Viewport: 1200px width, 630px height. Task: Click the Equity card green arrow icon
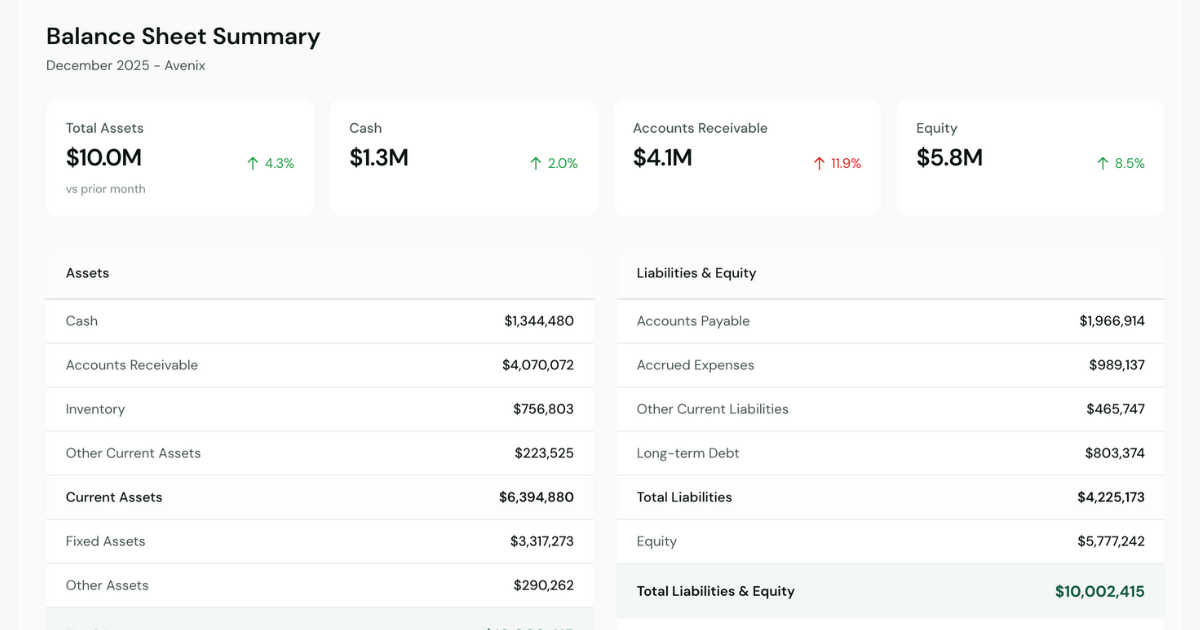tap(1103, 163)
